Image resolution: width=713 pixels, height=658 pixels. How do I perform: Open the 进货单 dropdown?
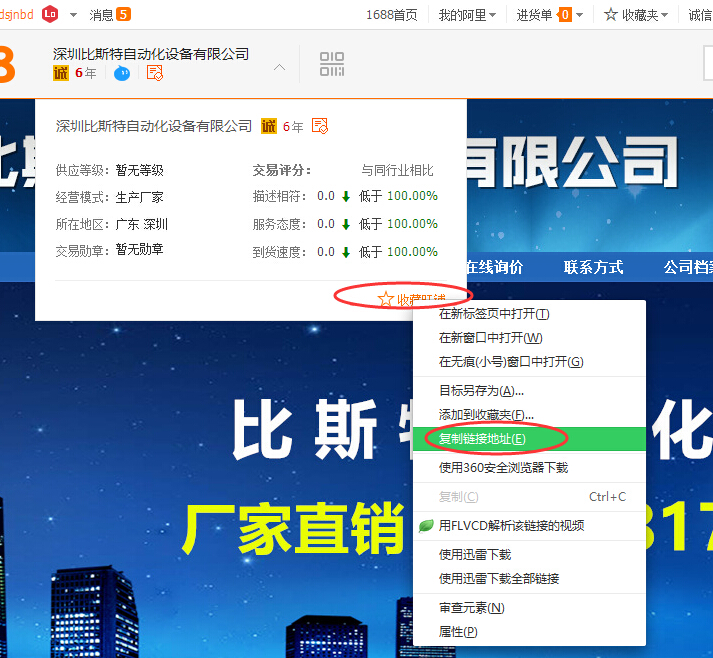pyautogui.click(x=549, y=15)
